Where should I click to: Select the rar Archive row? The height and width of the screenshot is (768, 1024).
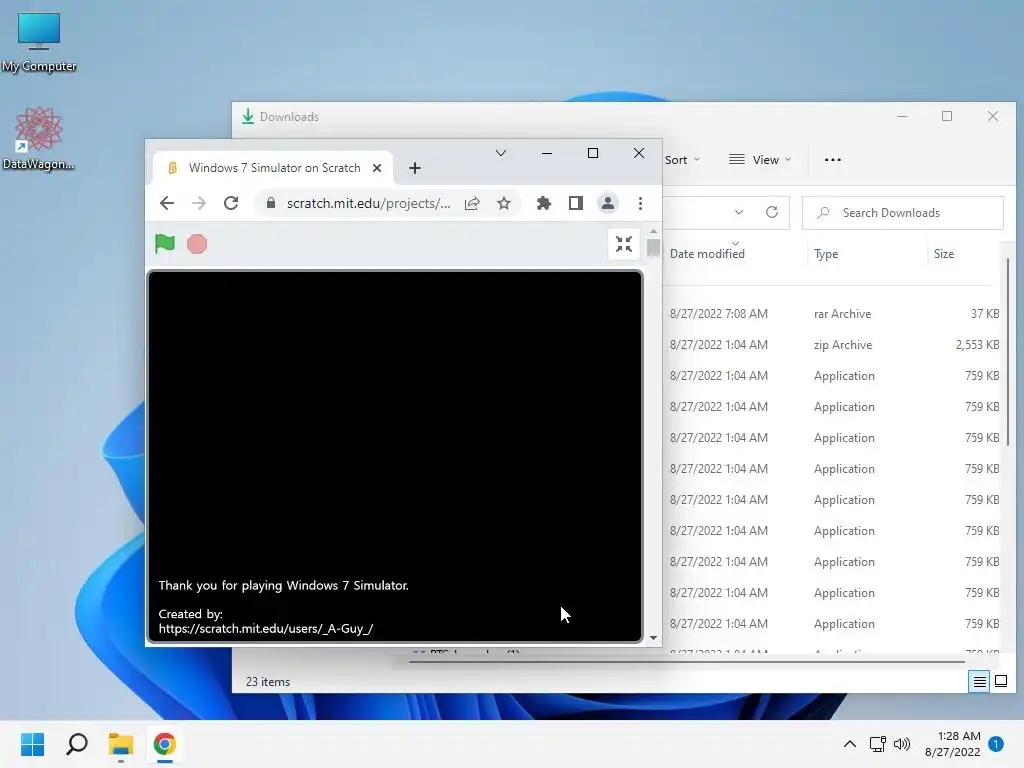pyautogui.click(x=834, y=313)
